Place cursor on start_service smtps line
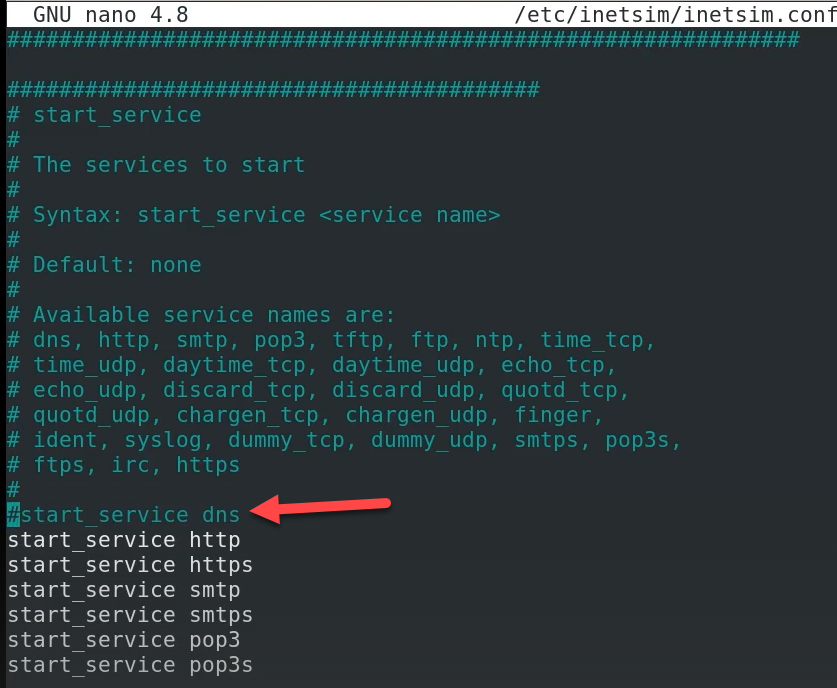This screenshot has height=688, width=837. pyautogui.click(x=130, y=615)
